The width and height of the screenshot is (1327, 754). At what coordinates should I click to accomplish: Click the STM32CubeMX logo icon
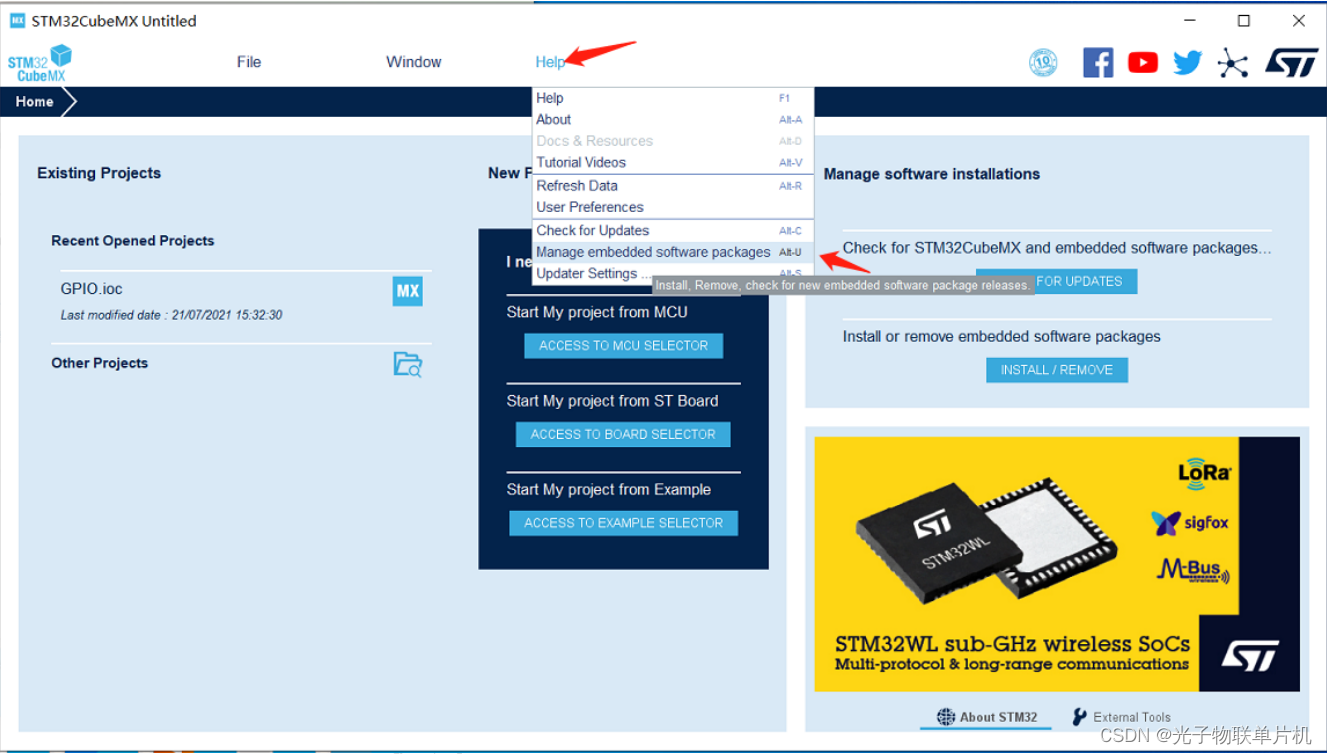(40, 63)
